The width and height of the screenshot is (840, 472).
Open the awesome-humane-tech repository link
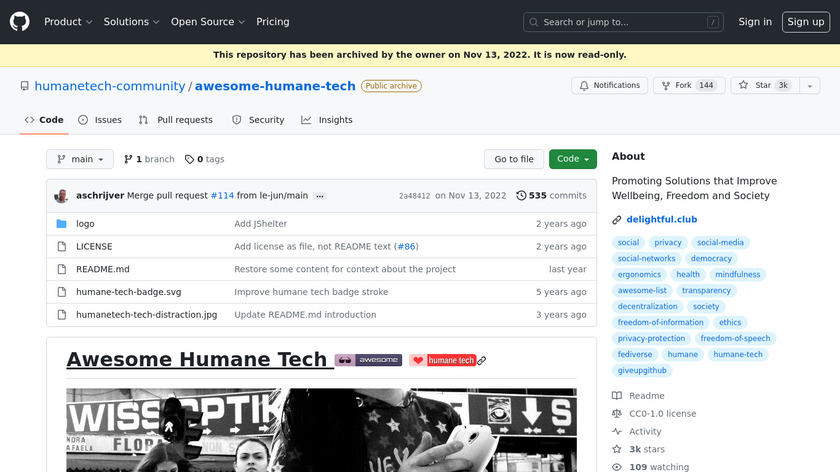click(x=275, y=86)
